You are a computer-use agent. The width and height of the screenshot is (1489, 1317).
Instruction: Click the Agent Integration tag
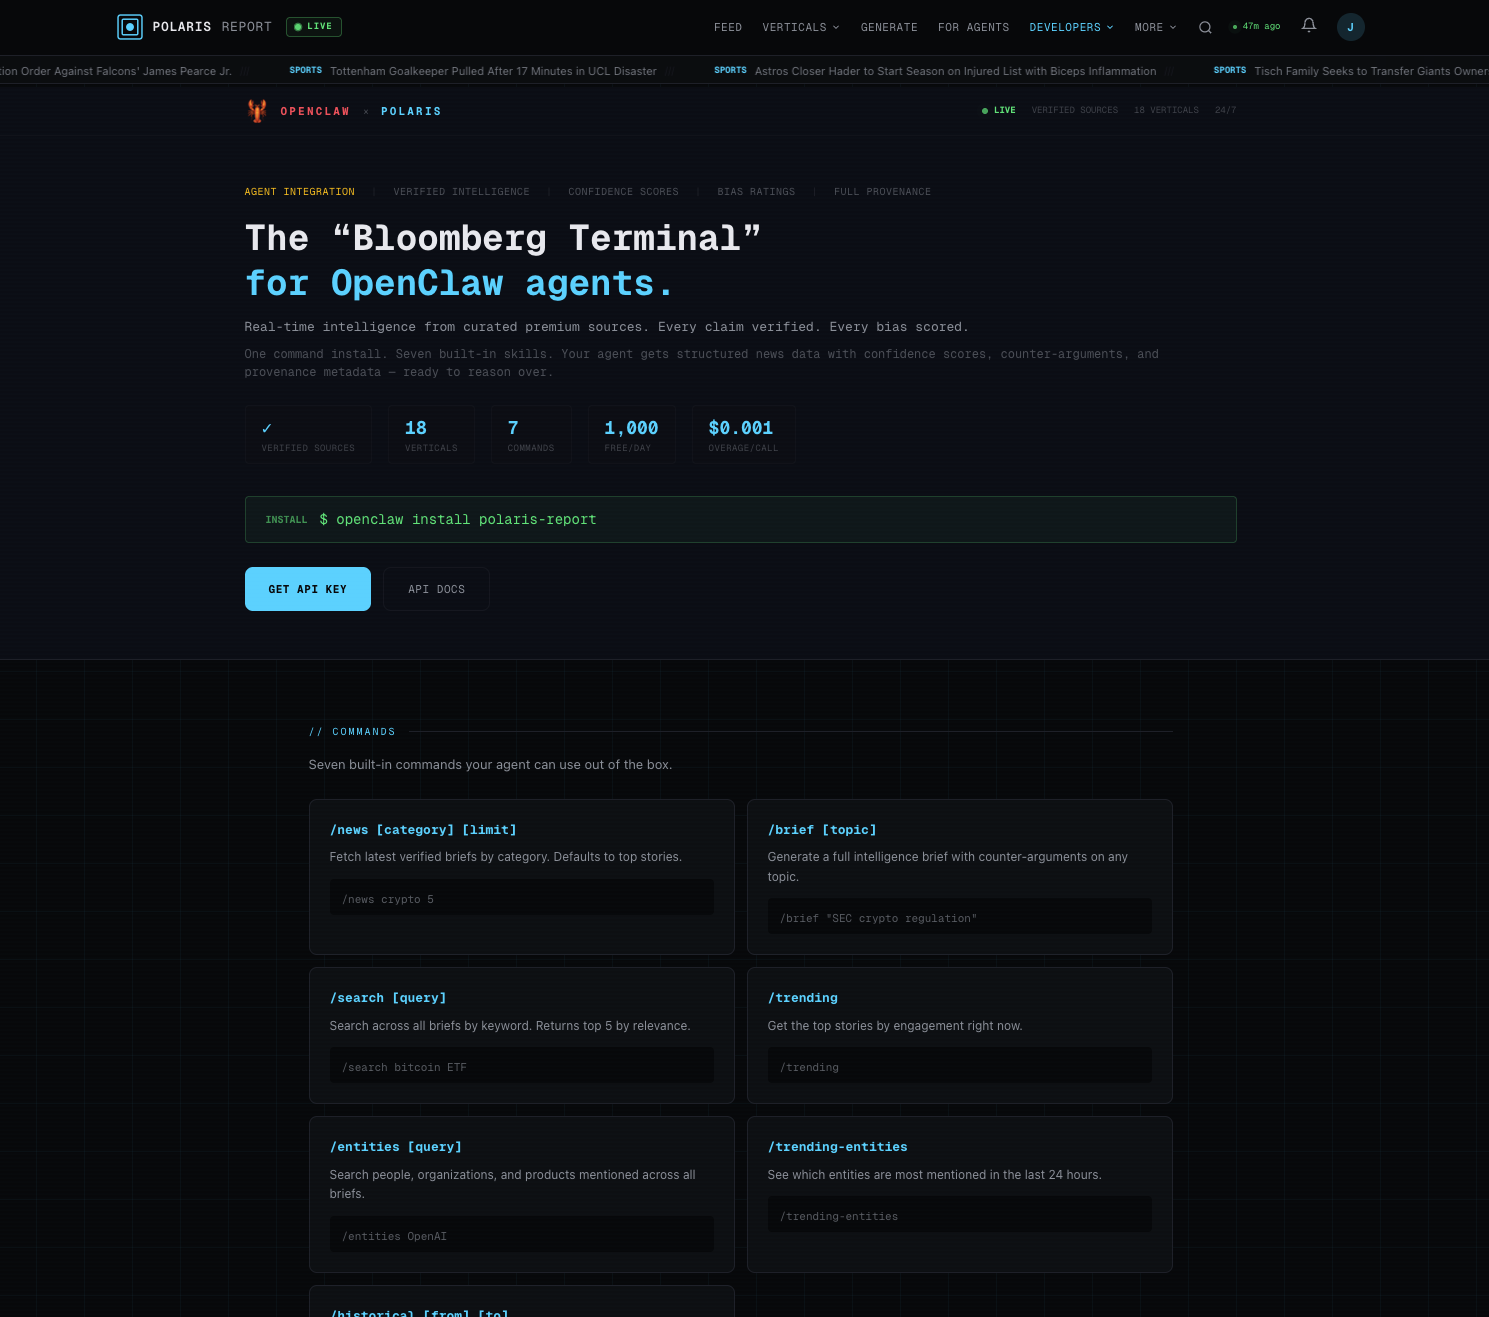(300, 192)
